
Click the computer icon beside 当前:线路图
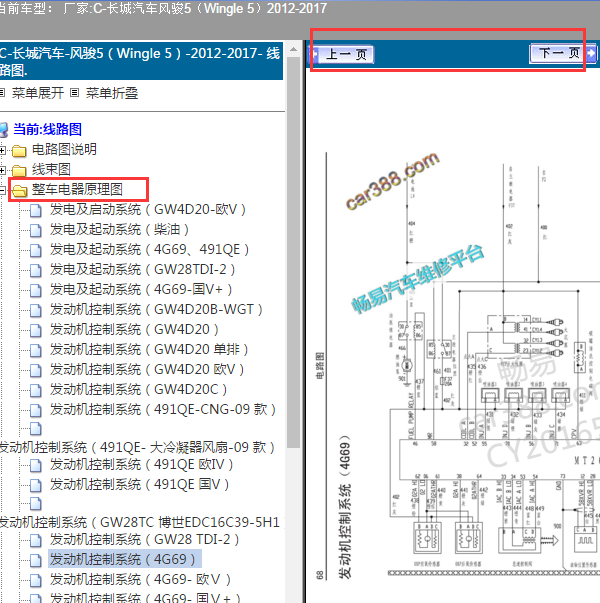coord(4,130)
